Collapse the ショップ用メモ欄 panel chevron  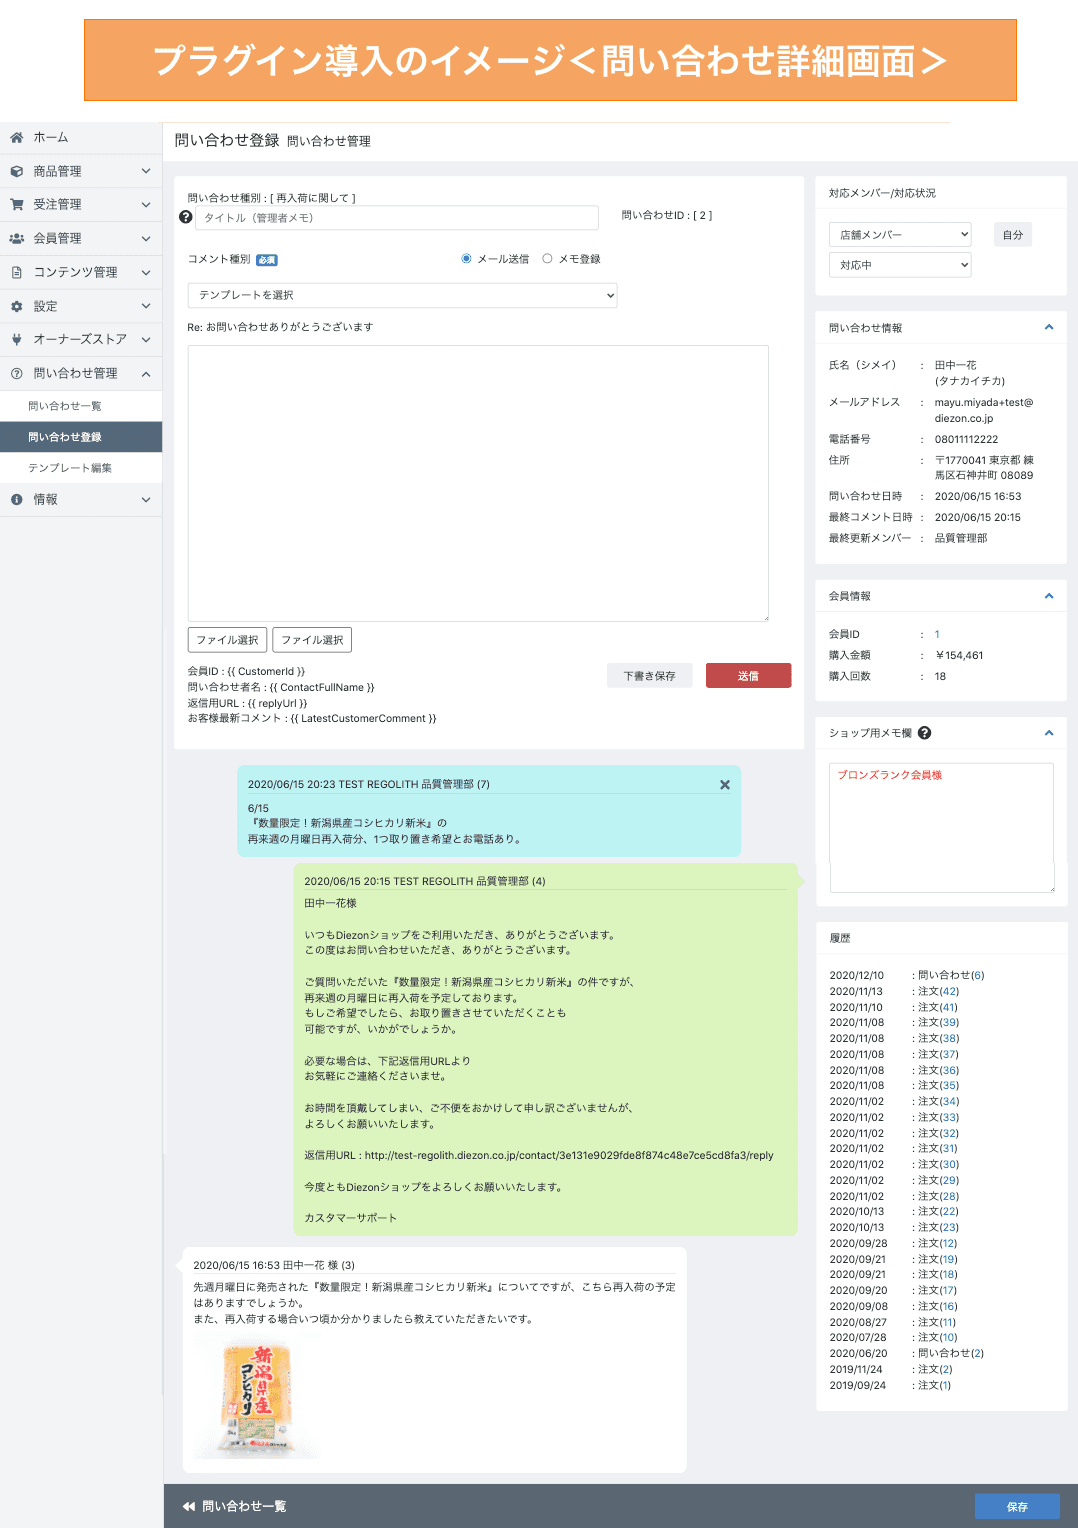coord(1049,733)
